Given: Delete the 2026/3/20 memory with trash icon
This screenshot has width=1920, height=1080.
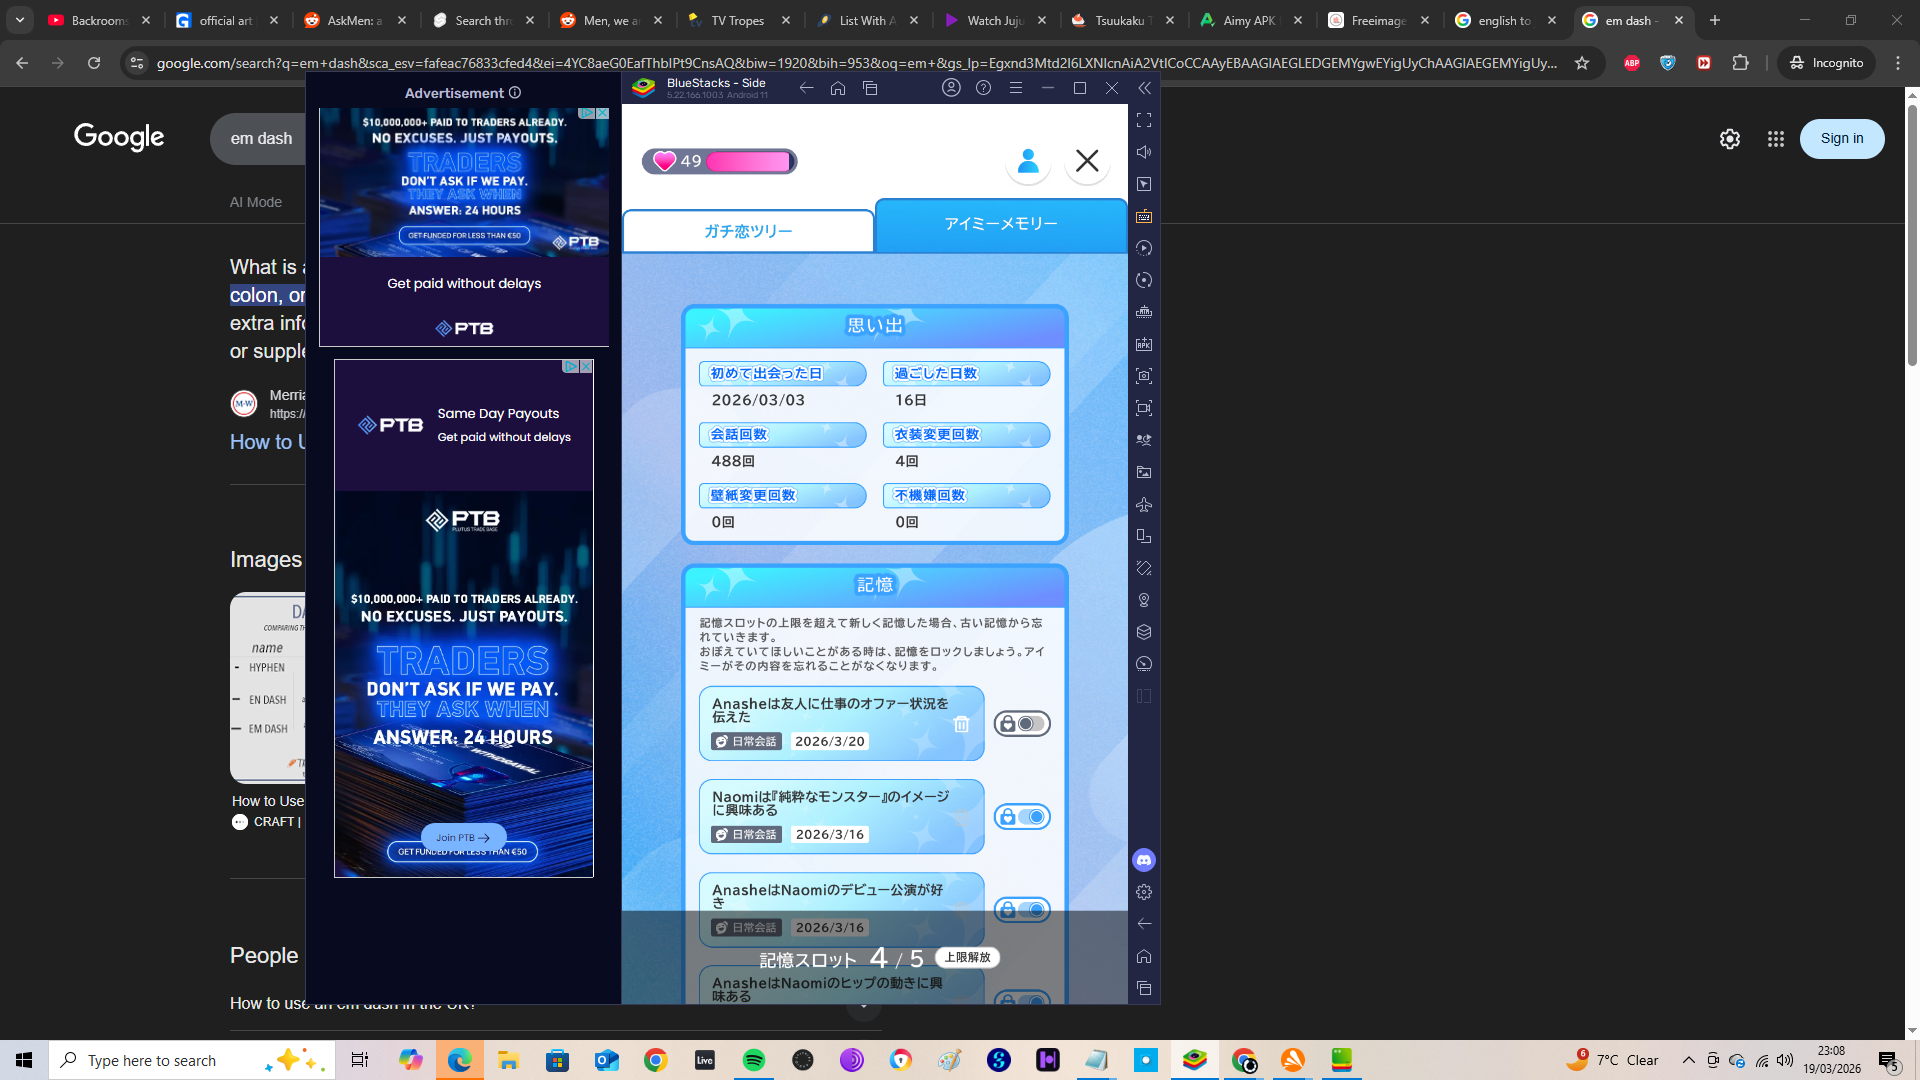Looking at the screenshot, I should pyautogui.click(x=961, y=724).
